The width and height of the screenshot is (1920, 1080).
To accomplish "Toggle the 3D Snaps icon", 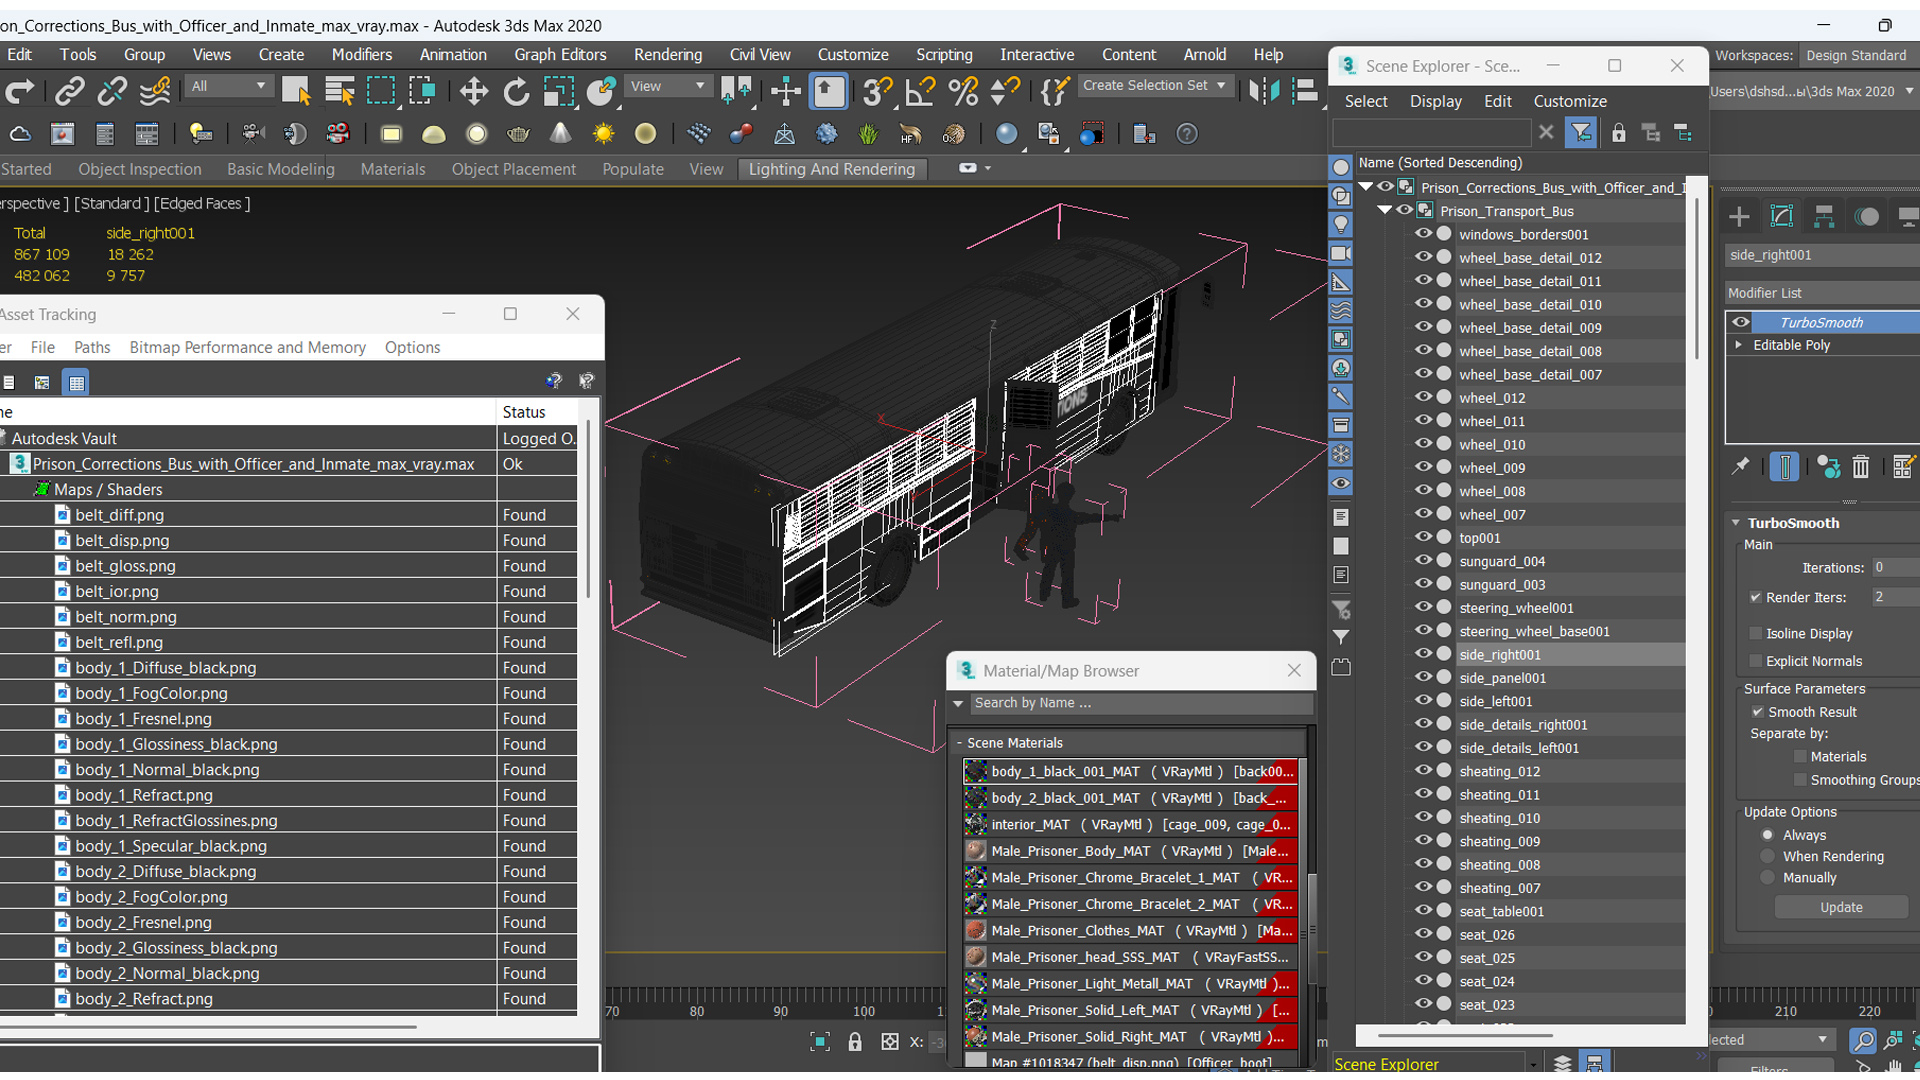I will point(877,92).
